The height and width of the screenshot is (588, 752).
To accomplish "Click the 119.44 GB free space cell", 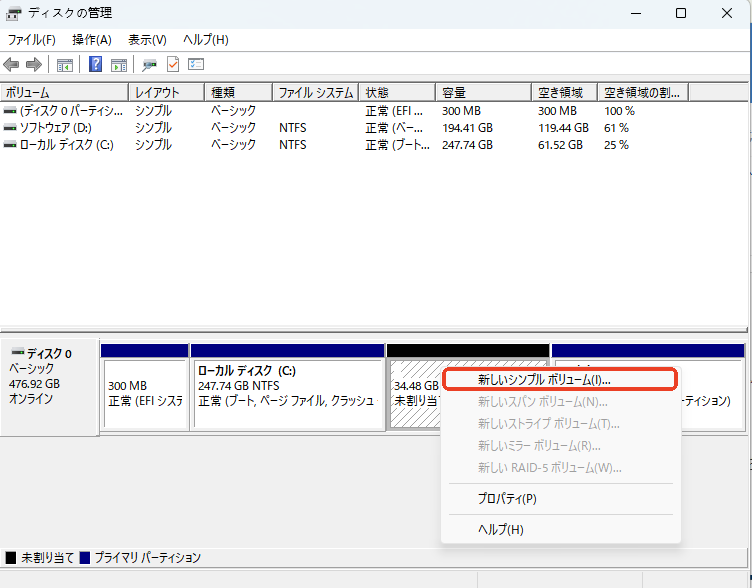I will [563, 128].
